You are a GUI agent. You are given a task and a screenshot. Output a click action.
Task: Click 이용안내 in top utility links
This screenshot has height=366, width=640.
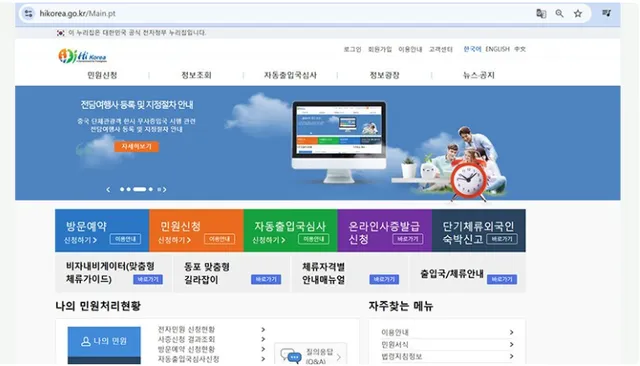tap(410, 49)
